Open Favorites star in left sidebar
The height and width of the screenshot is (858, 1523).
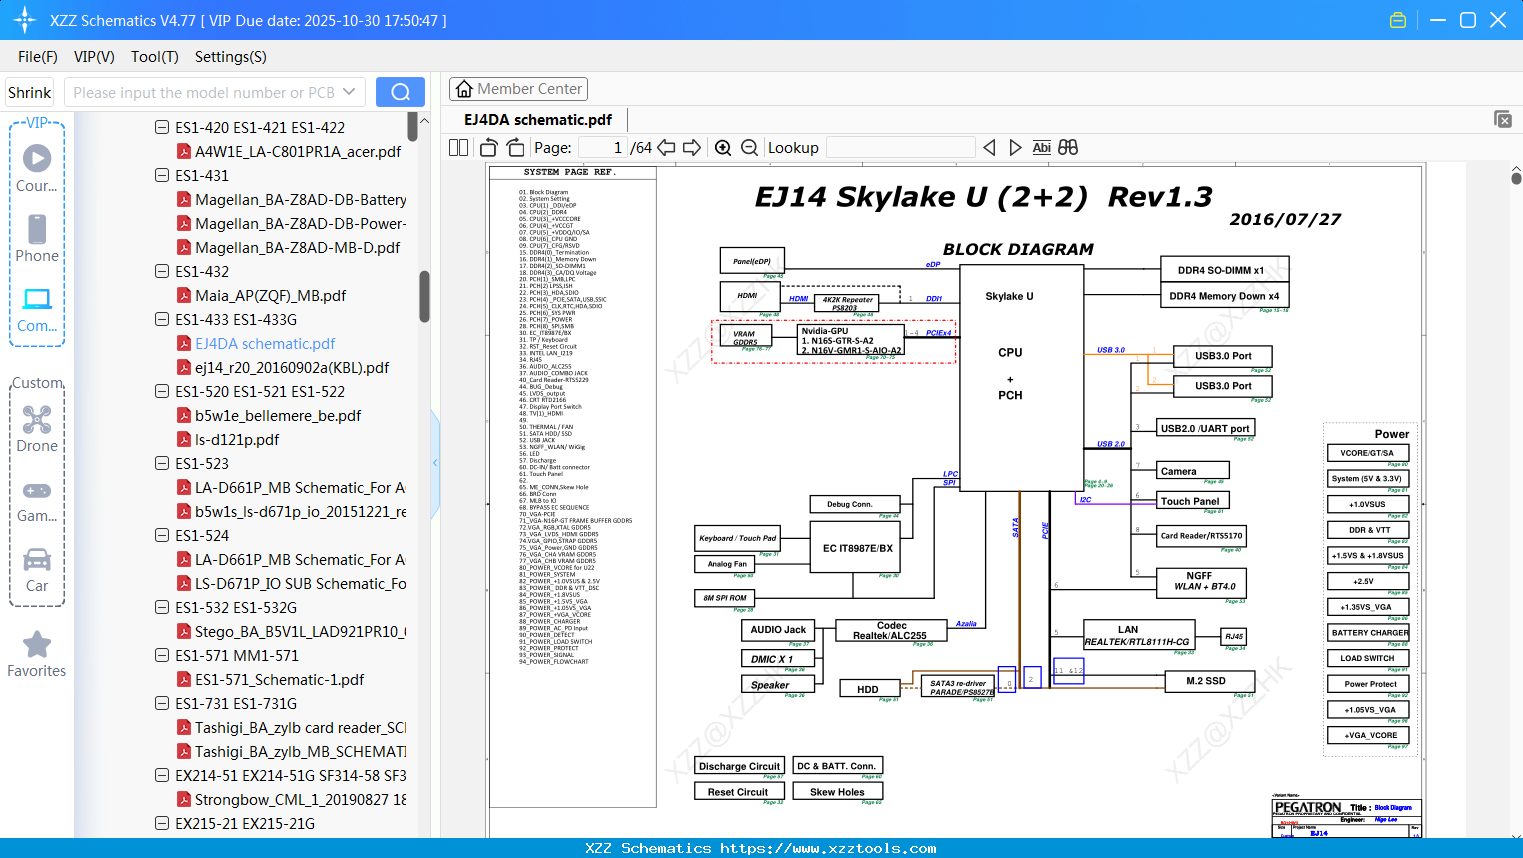37,654
